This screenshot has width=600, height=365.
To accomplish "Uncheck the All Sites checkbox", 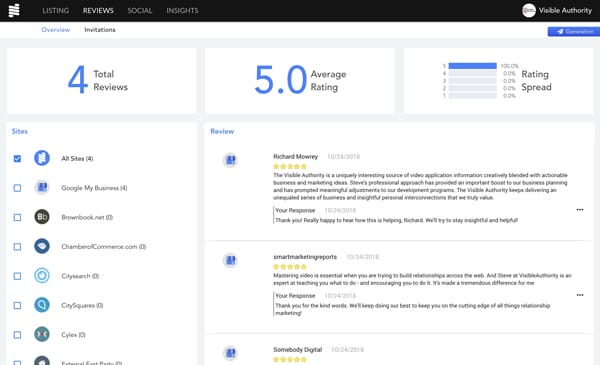I will point(17,158).
